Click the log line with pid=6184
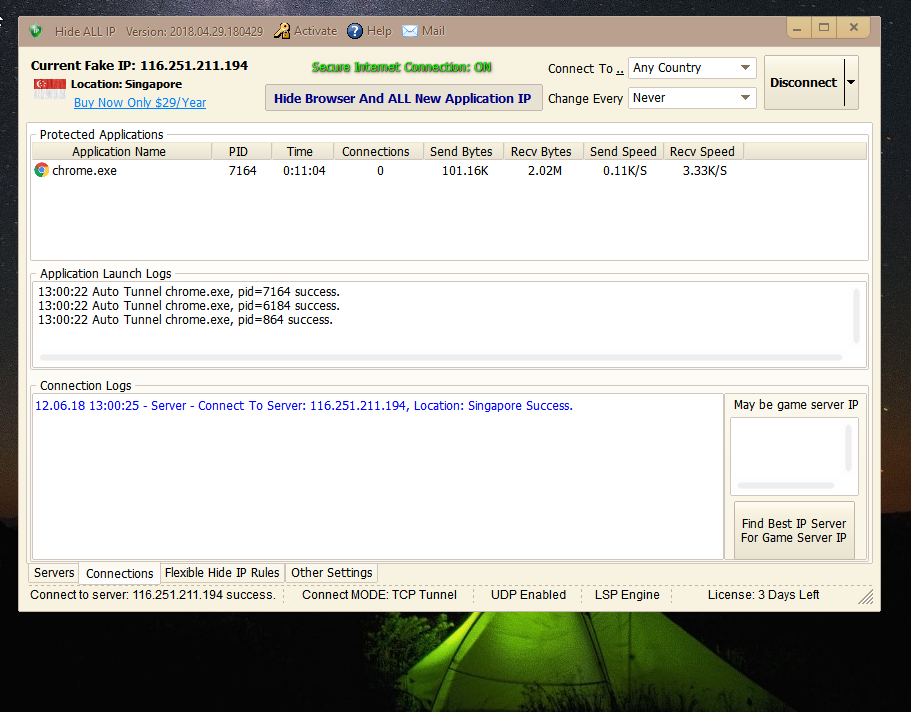Image resolution: width=911 pixels, height=712 pixels. pyautogui.click(x=189, y=306)
